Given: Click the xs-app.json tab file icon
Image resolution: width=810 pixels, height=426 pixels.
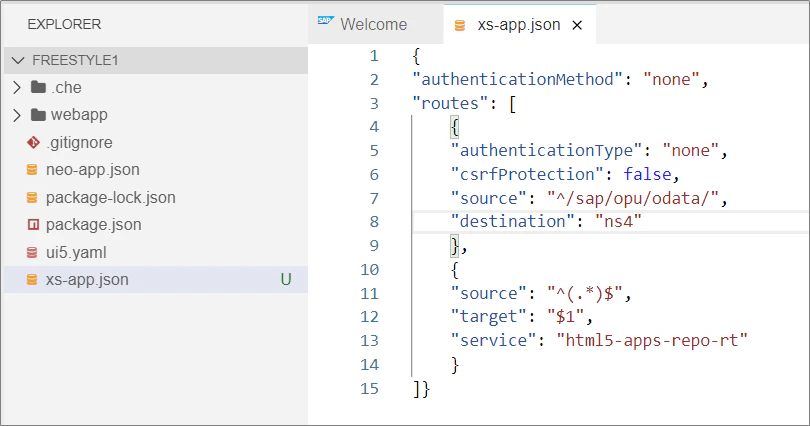Looking at the screenshot, I should coord(459,25).
